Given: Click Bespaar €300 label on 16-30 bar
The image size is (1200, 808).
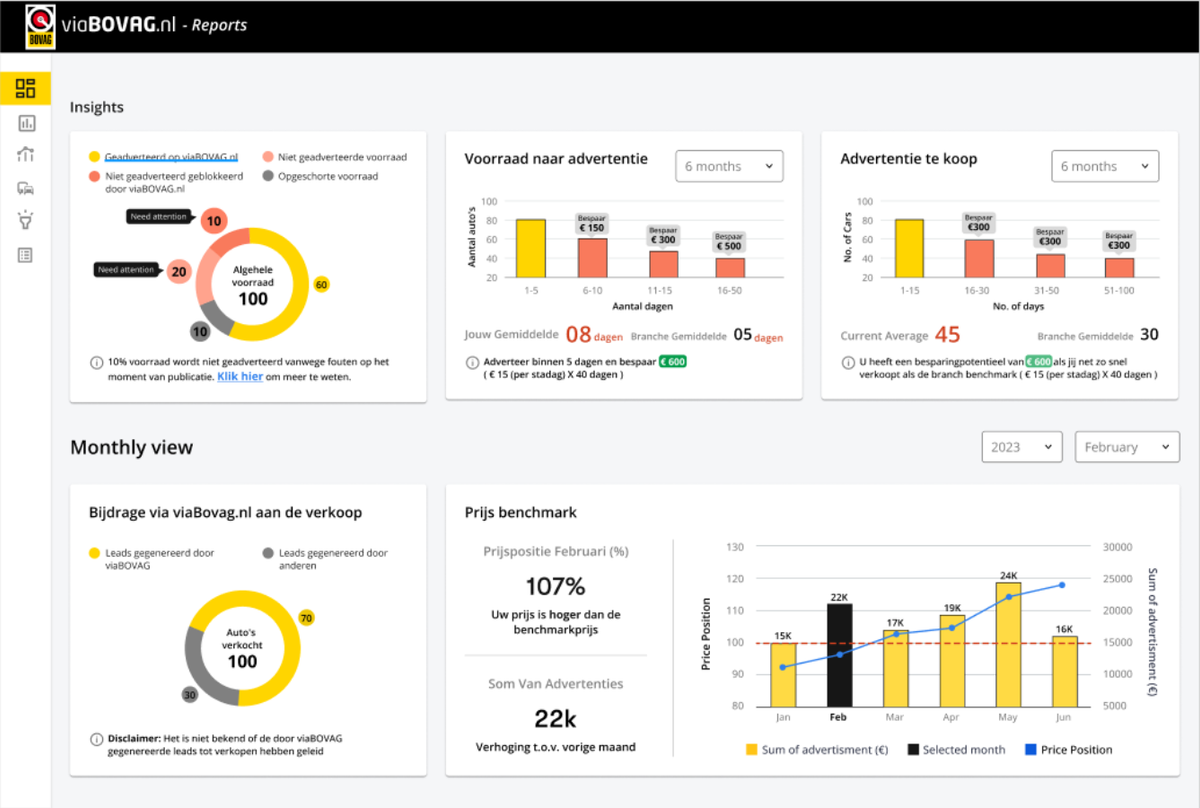Looking at the screenshot, I should tap(979, 222).
